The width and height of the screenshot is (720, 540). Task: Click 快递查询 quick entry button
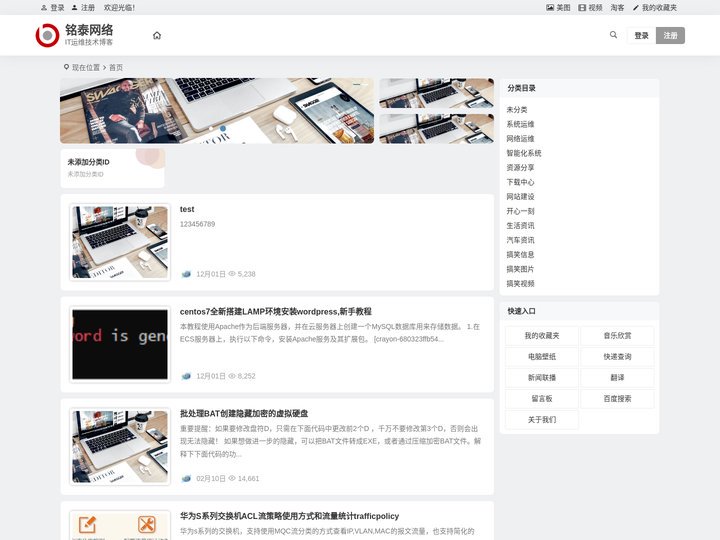point(617,357)
